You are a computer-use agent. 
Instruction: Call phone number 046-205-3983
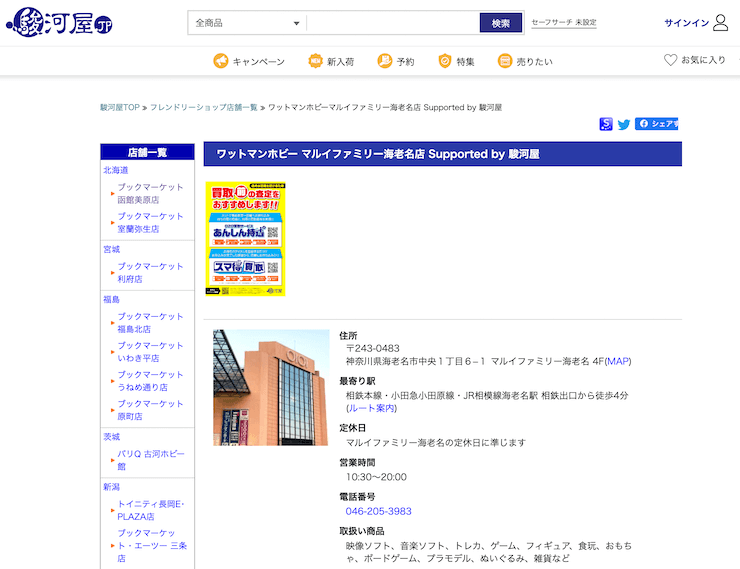378,511
